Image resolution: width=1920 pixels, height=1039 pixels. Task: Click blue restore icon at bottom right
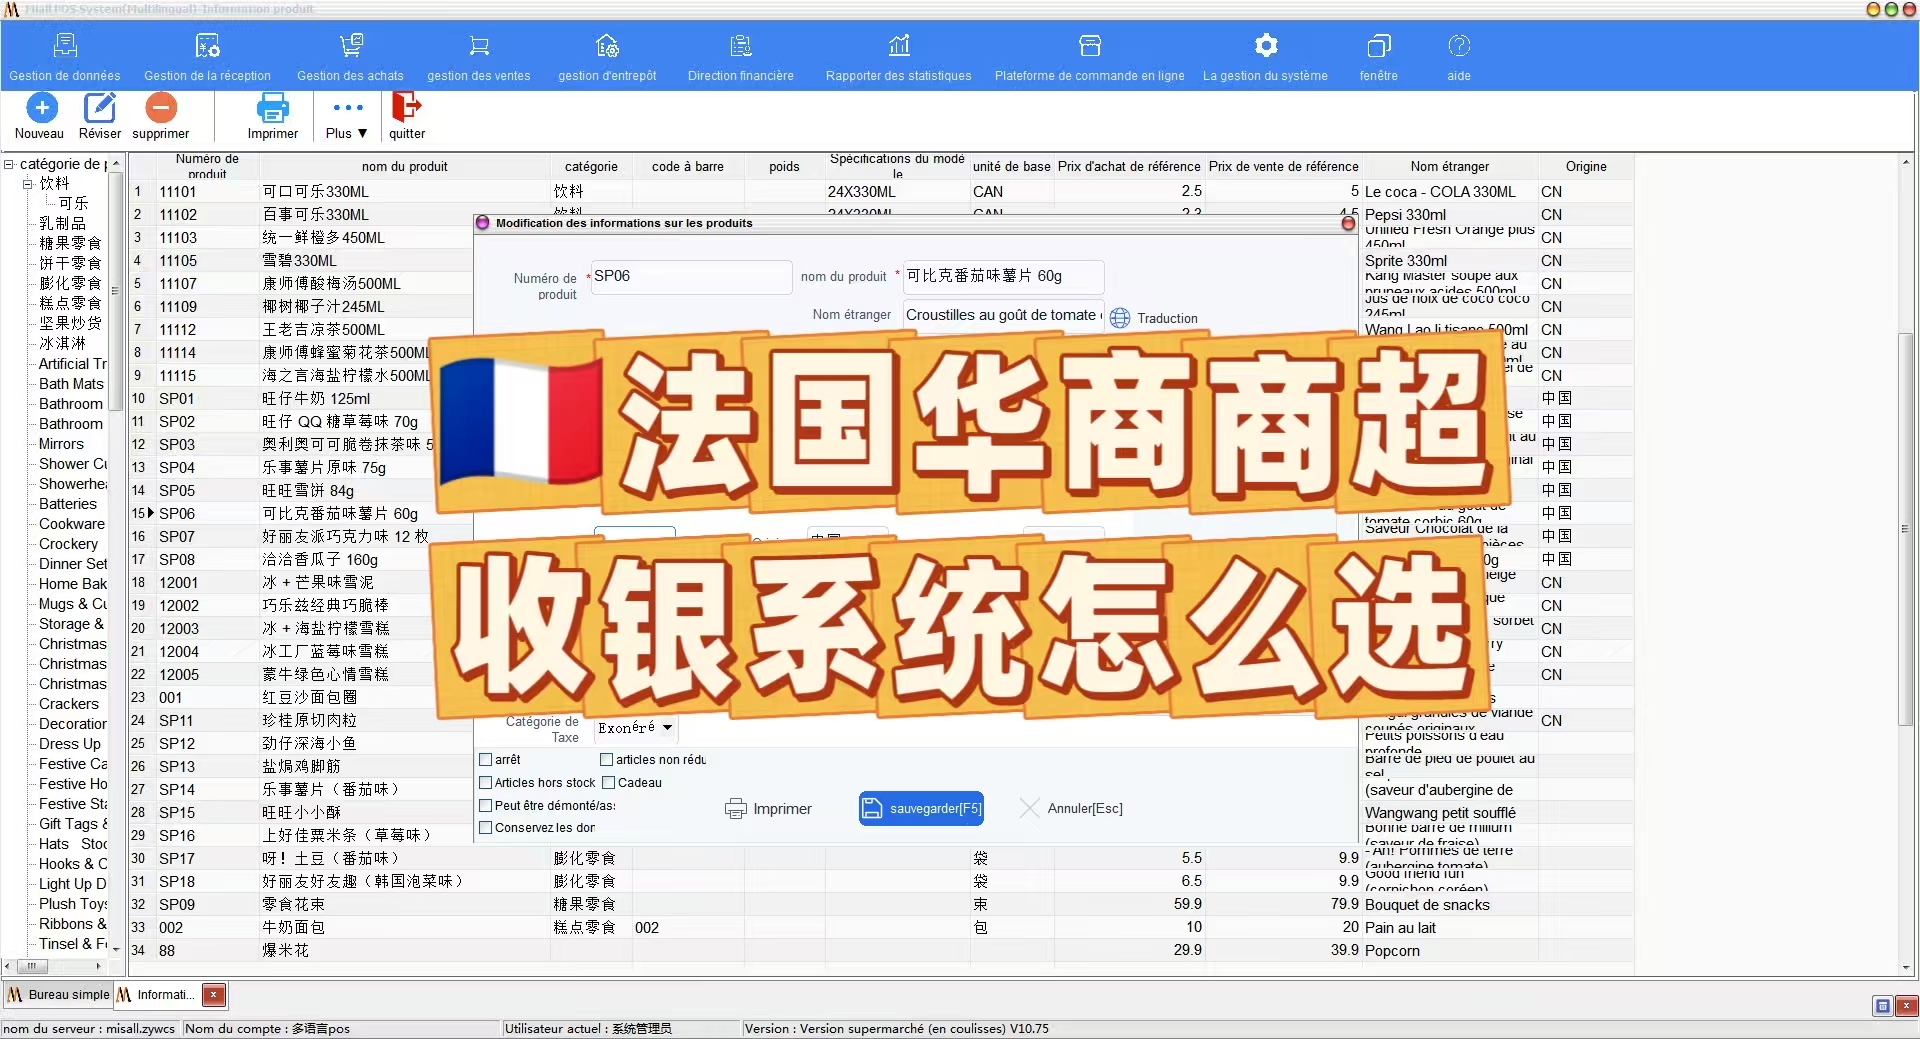click(1883, 1006)
